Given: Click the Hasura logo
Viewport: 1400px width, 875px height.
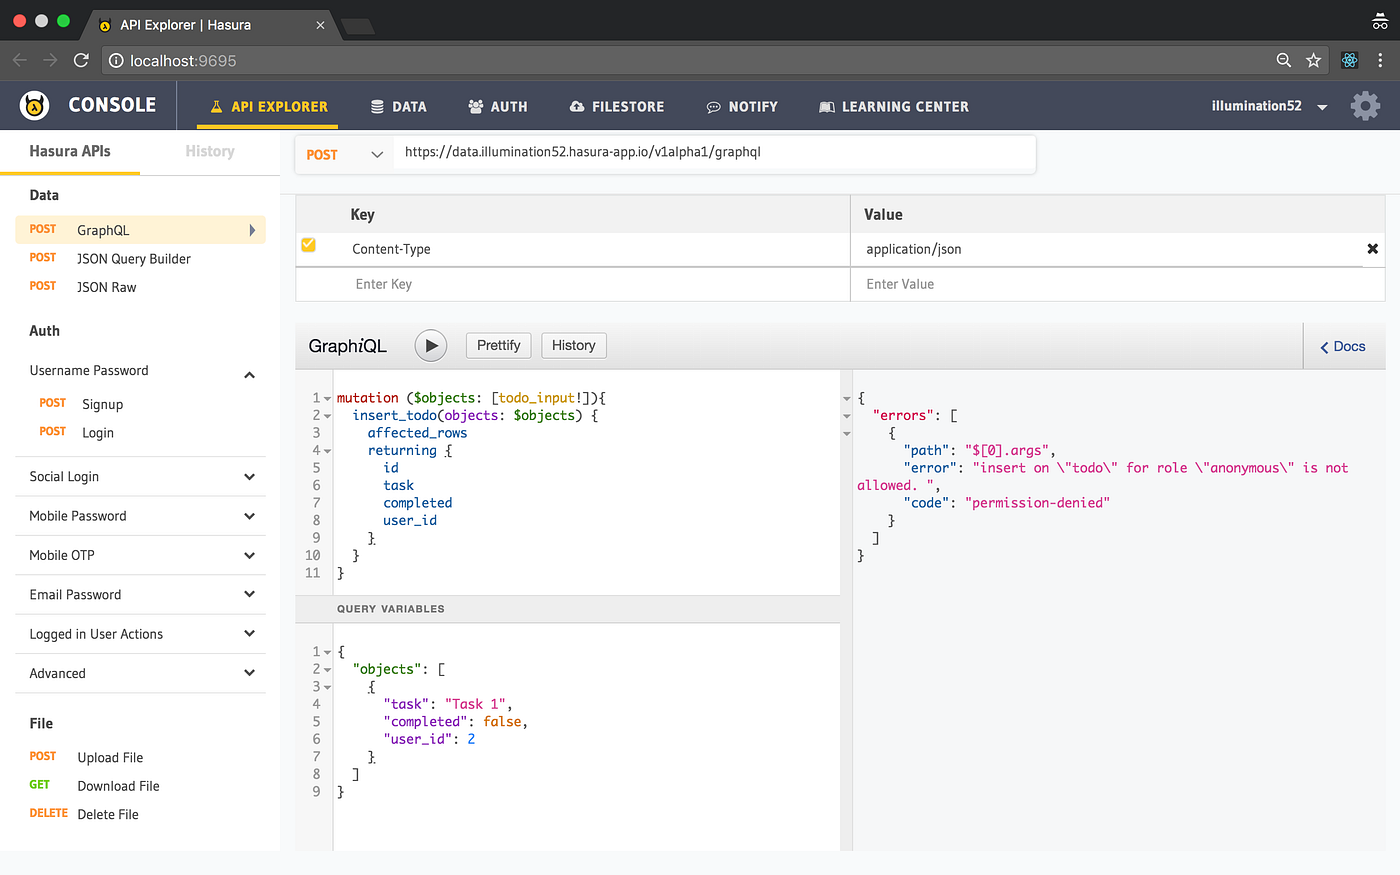Looking at the screenshot, I should point(33,105).
